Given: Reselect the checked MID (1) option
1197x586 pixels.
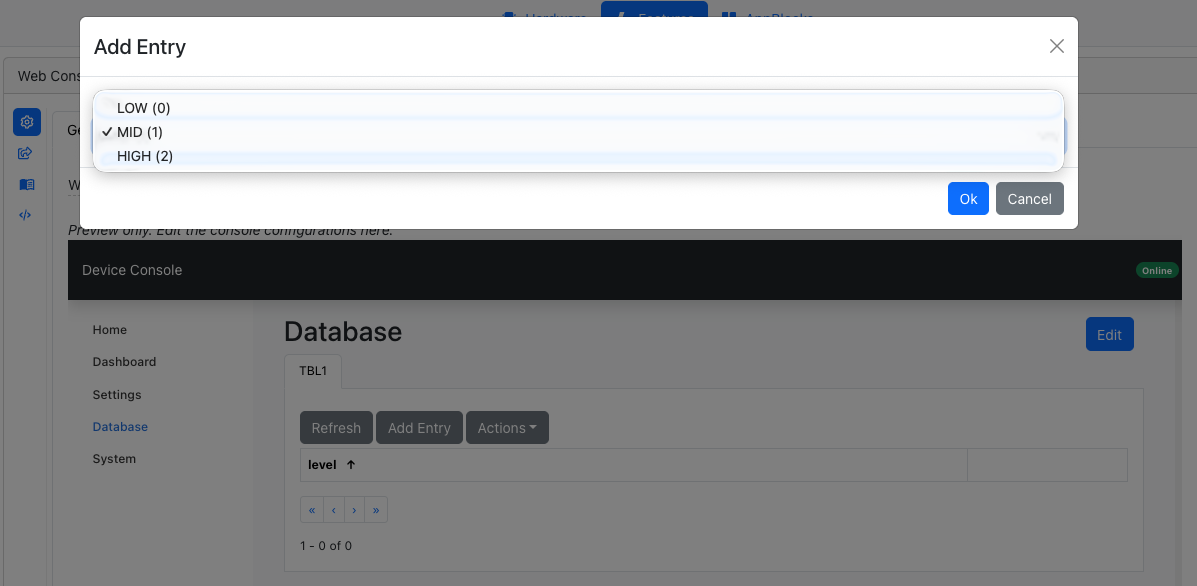Looking at the screenshot, I should coord(140,131).
